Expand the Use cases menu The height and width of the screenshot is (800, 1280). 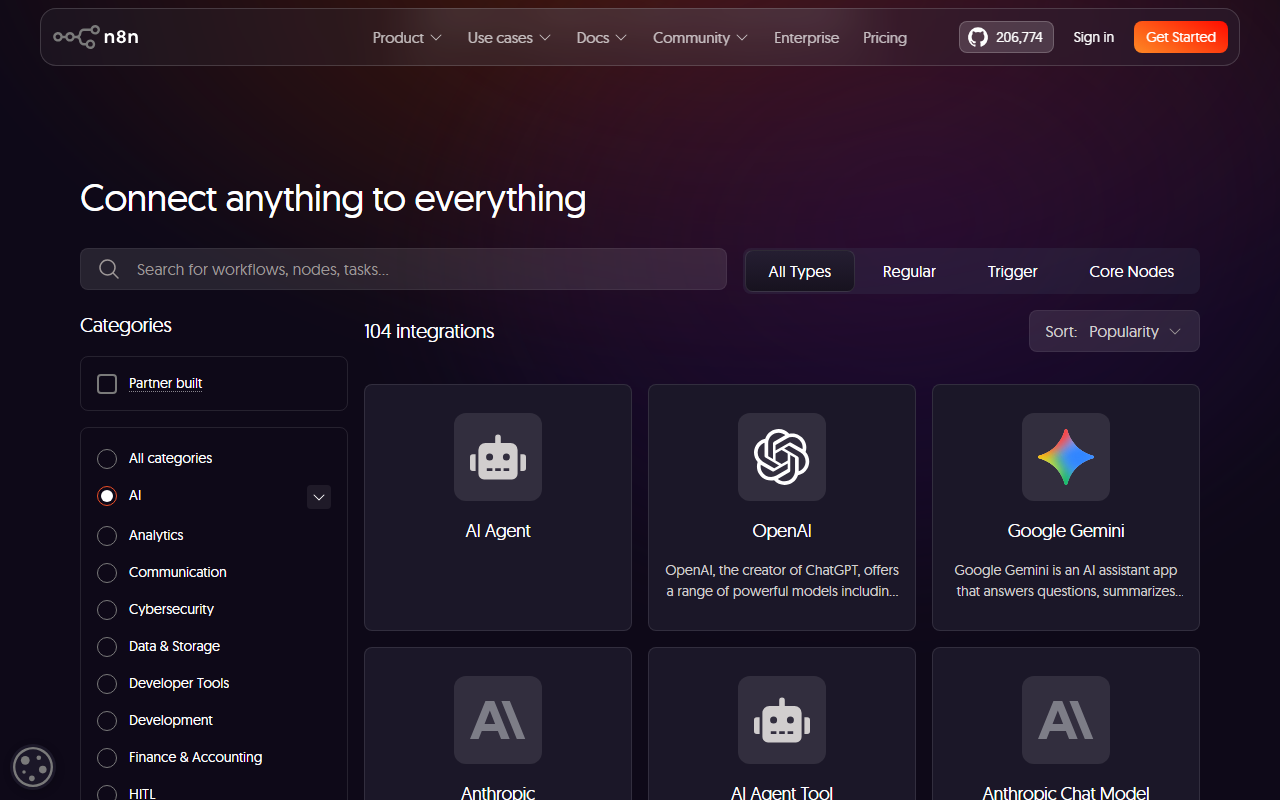pyautogui.click(x=509, y=38)
